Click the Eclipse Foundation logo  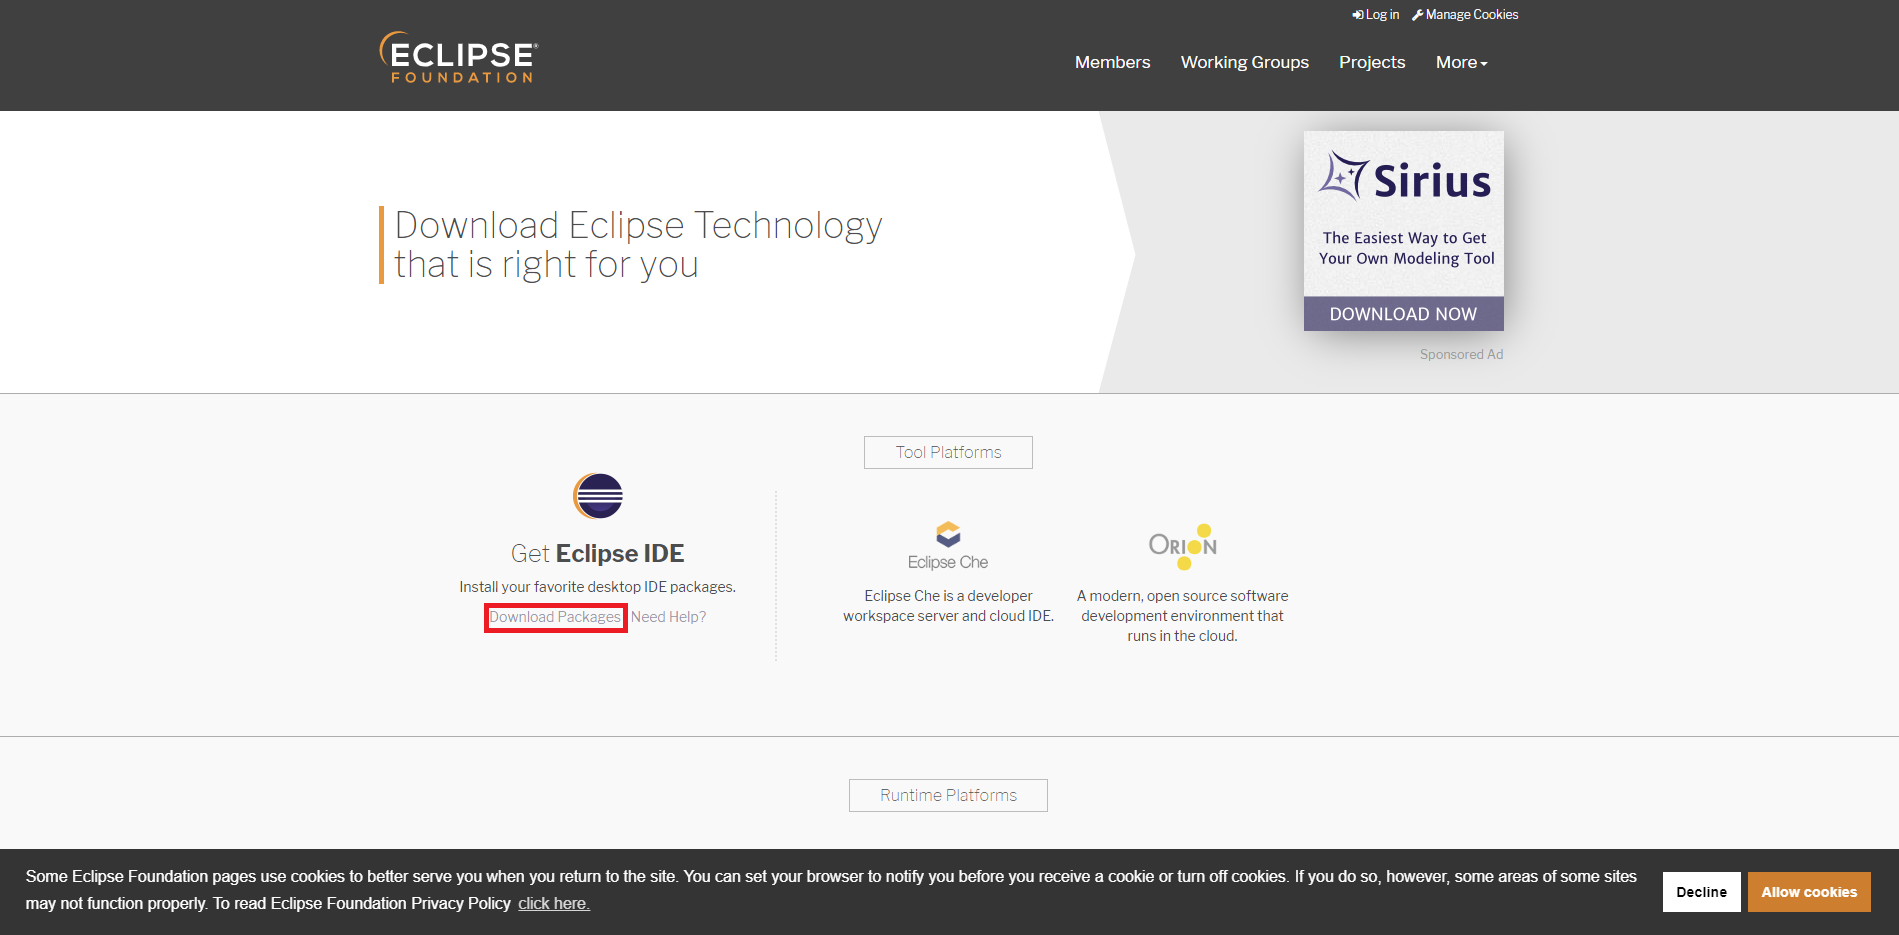tap(458, 57)
